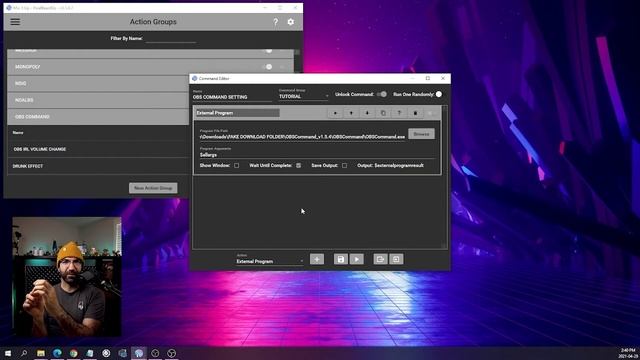Import actions into the Command Editor
640x360 pixels.
pos(396,259)
